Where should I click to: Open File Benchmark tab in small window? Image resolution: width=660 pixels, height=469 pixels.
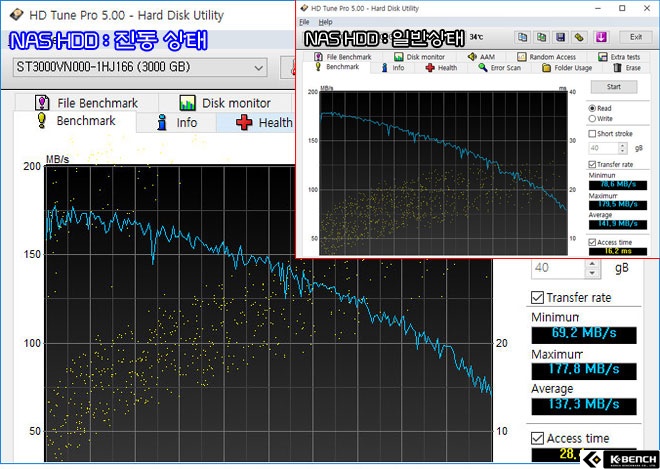(x=343, y=57)
